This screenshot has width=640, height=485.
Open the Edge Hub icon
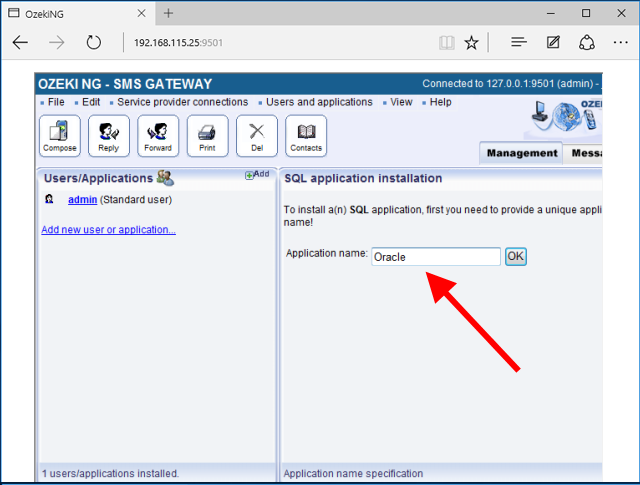pyautogui.click(x=518, y=43)
